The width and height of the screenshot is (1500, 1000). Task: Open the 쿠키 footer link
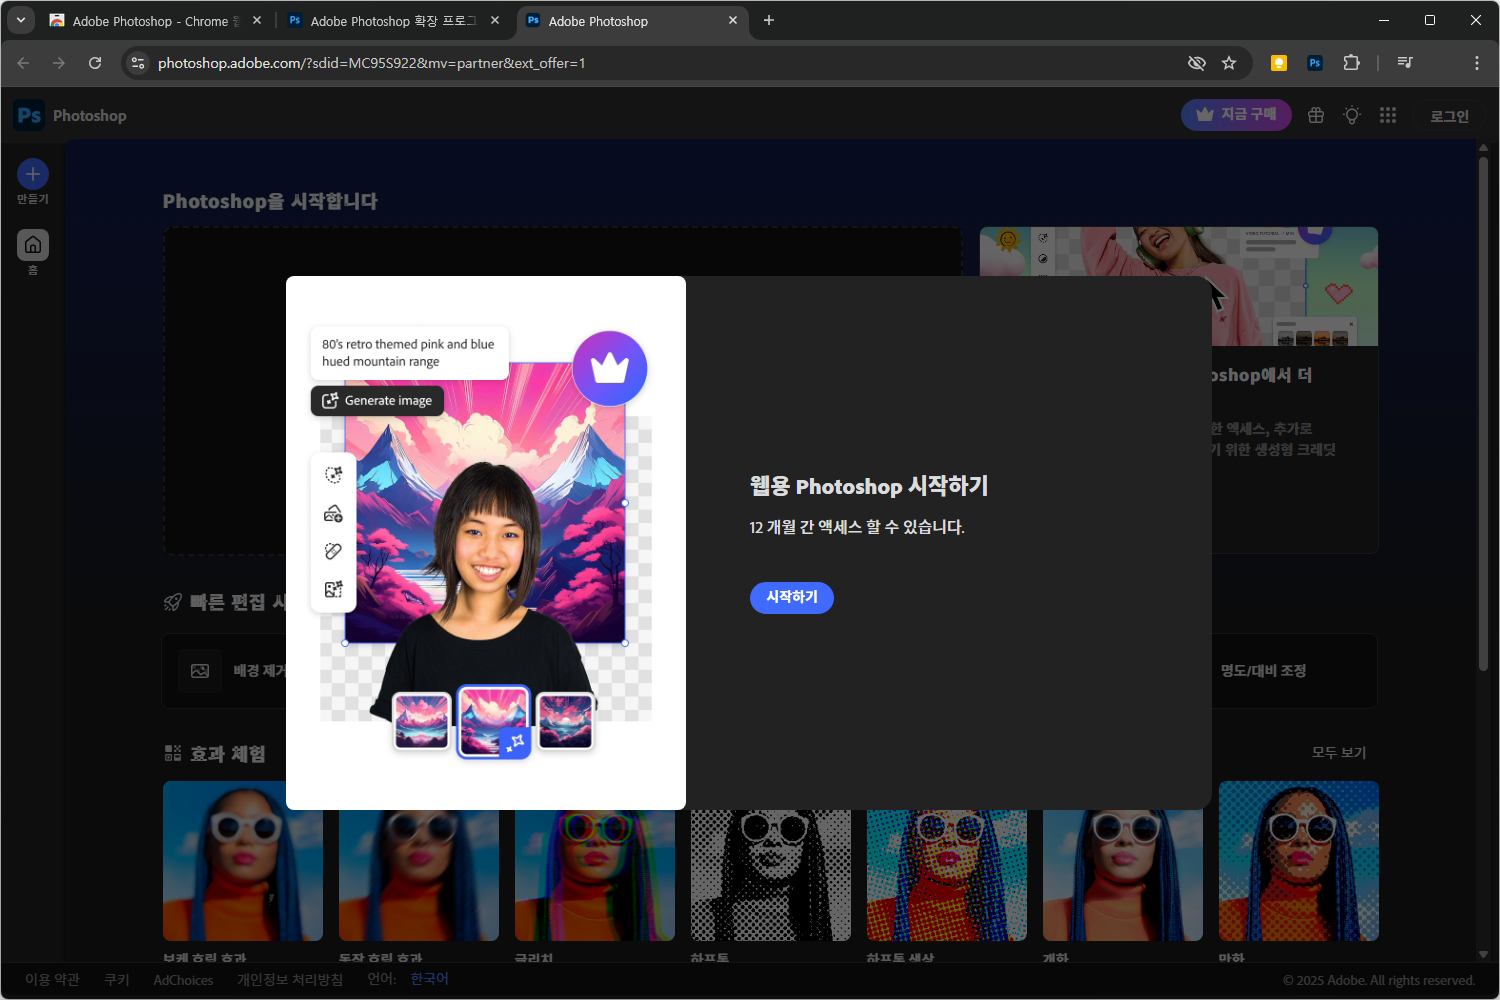[117, 980]
